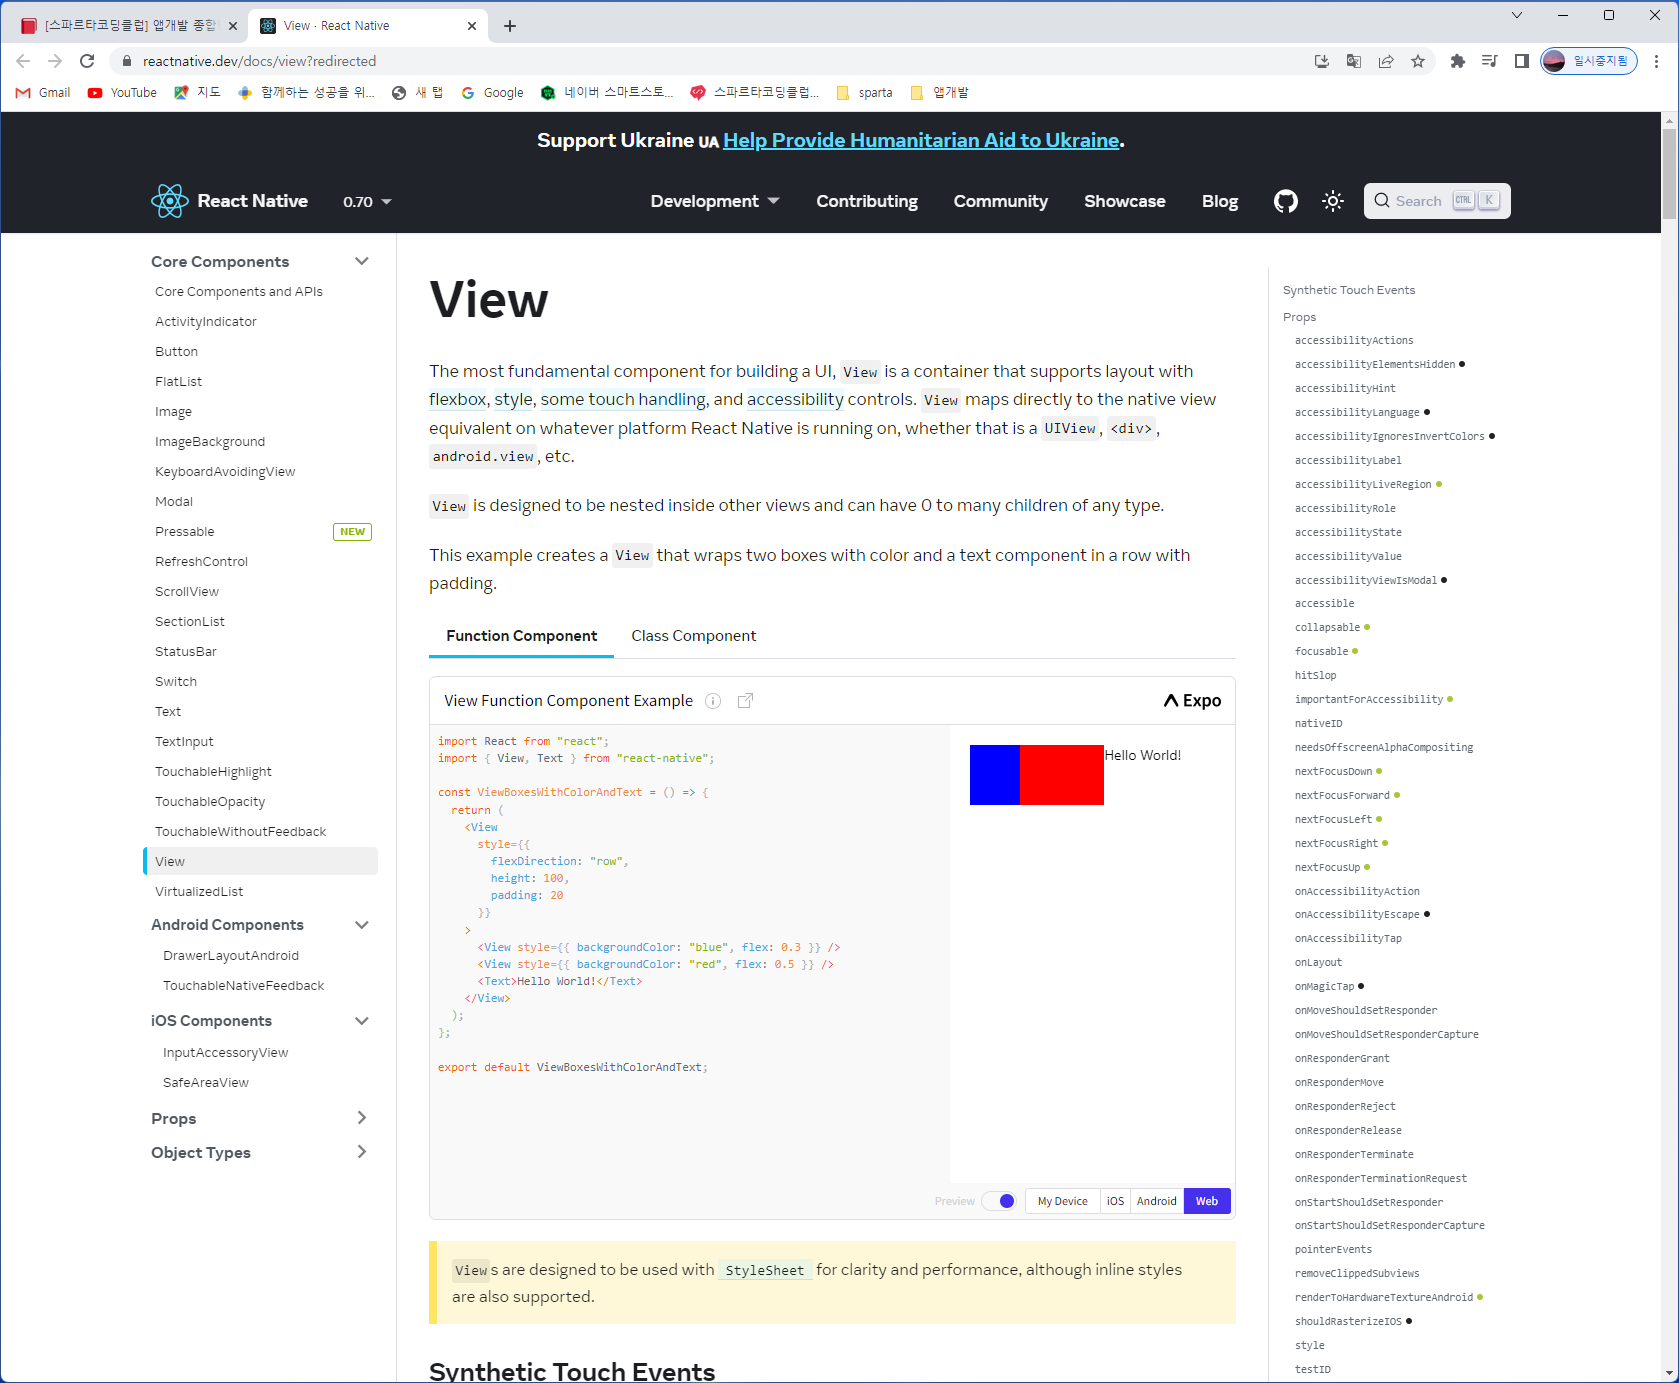Follow the accessibility link in intro

796,400
